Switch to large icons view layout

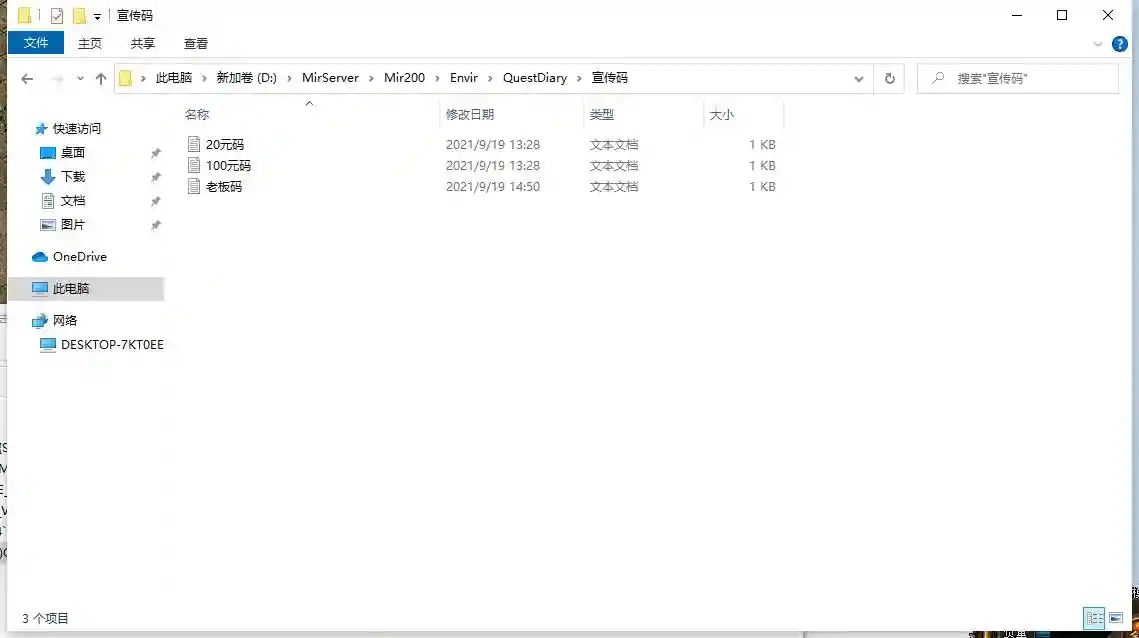point(1116,618)
